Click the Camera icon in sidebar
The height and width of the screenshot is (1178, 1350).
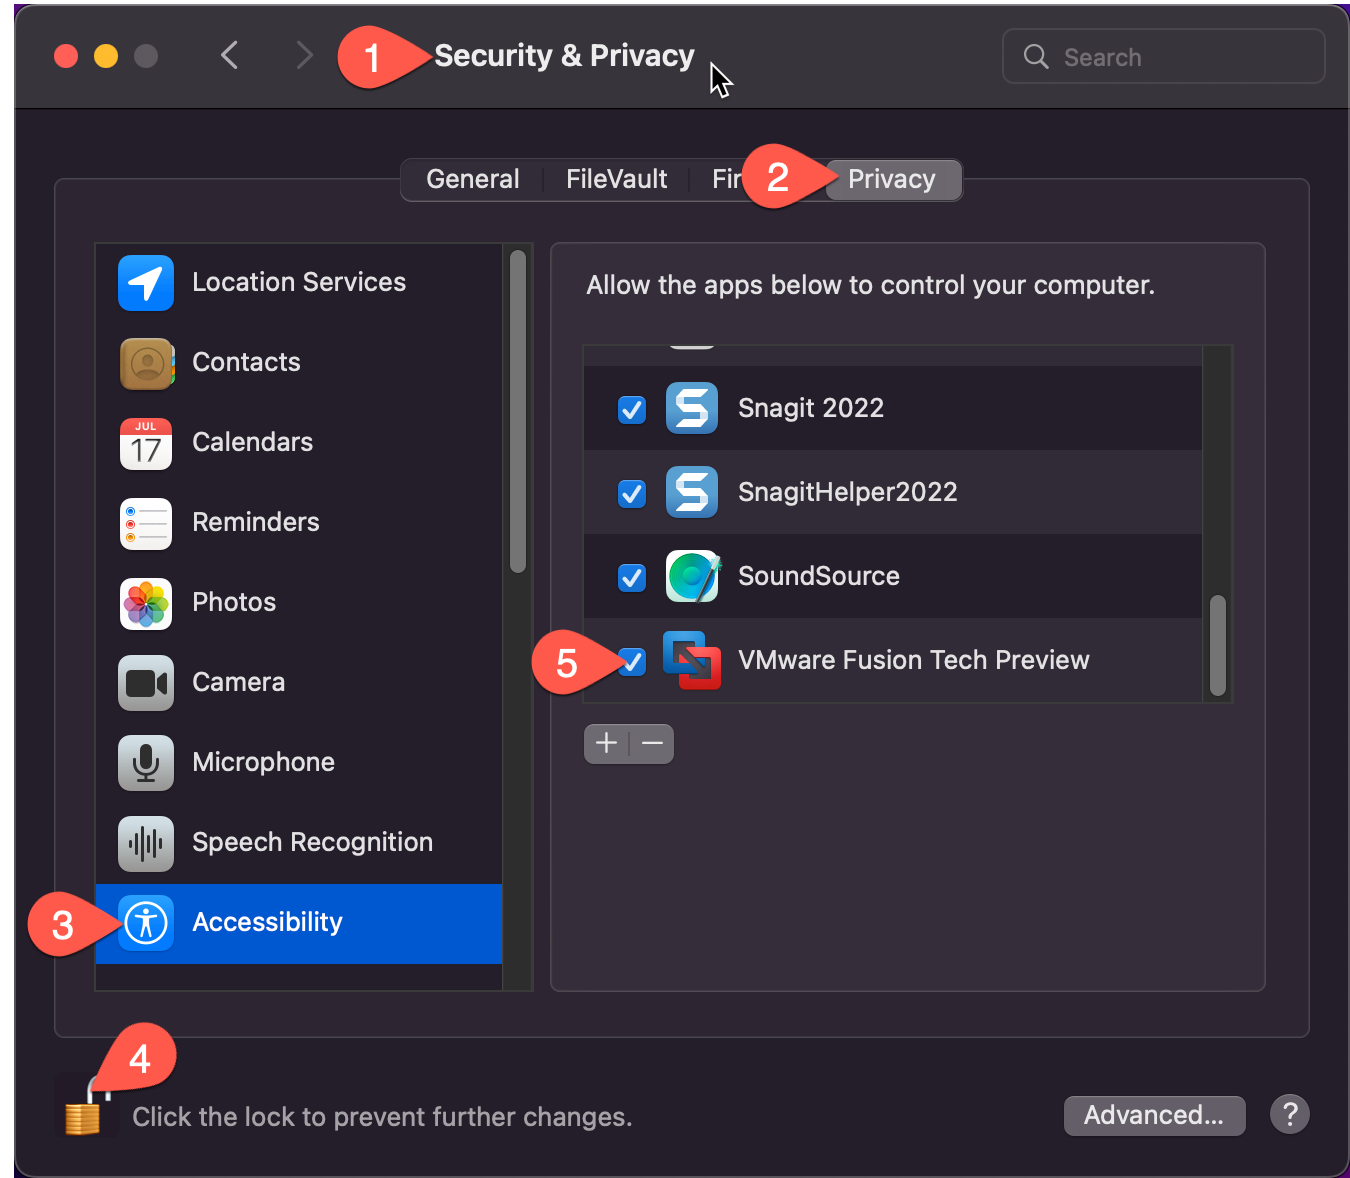click(x=146, y=683)
